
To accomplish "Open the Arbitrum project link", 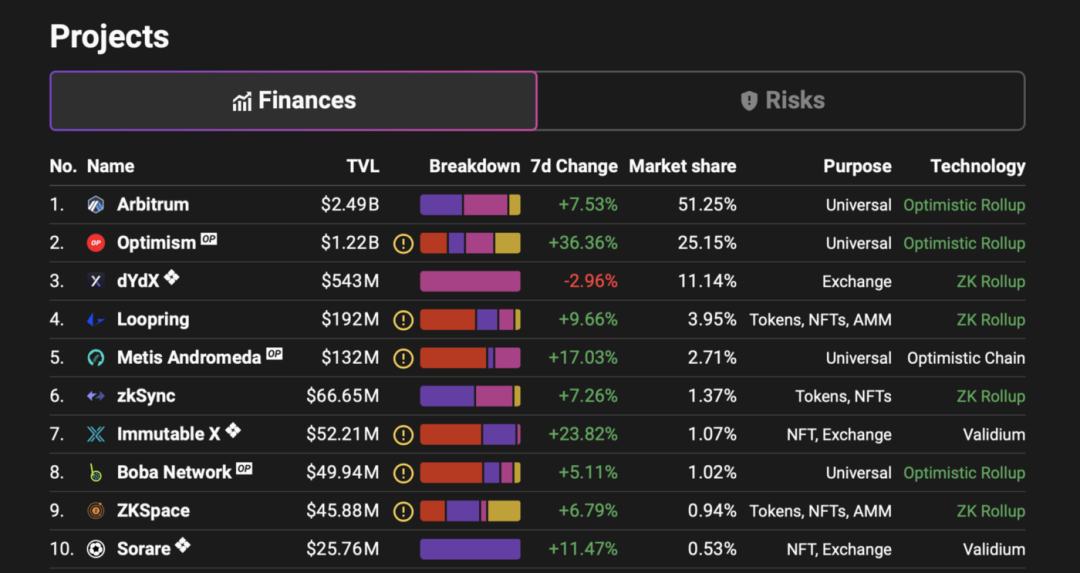I will pyautogui.click(x=153, y=205).
